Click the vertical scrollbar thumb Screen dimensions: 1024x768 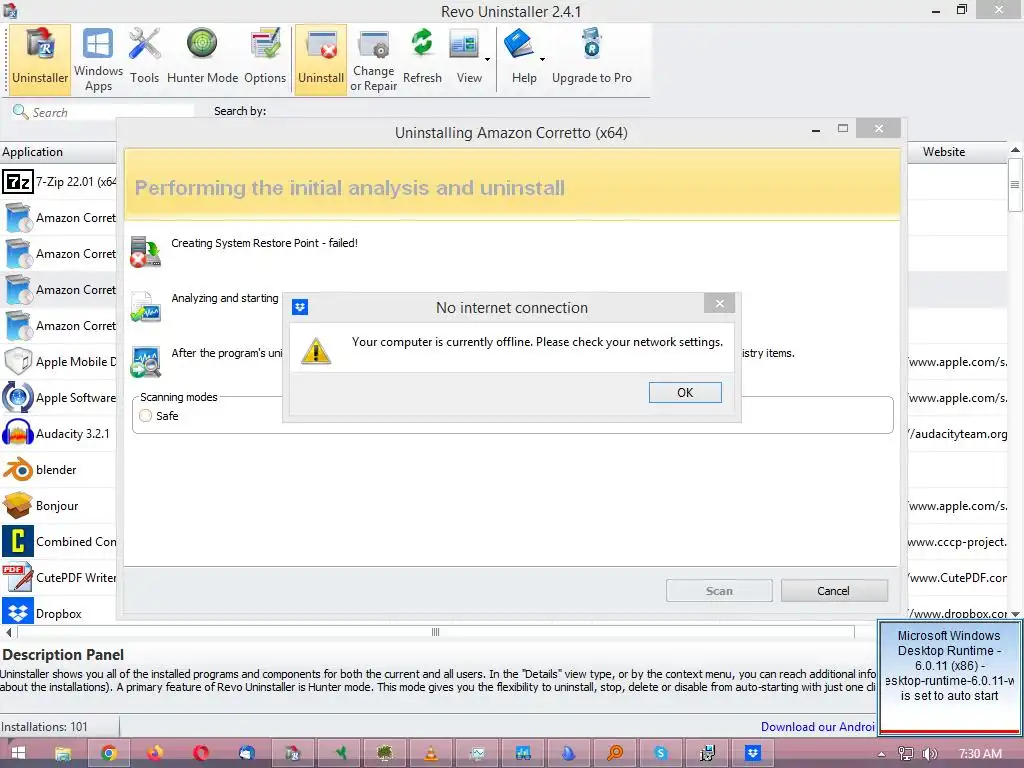1015,185
